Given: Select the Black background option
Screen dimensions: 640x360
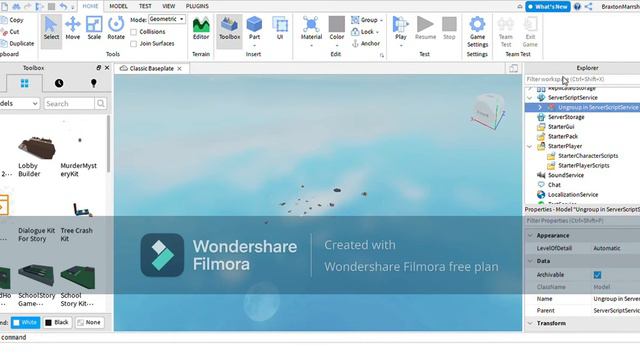Looking at the screenshot, I should point(57,322).
